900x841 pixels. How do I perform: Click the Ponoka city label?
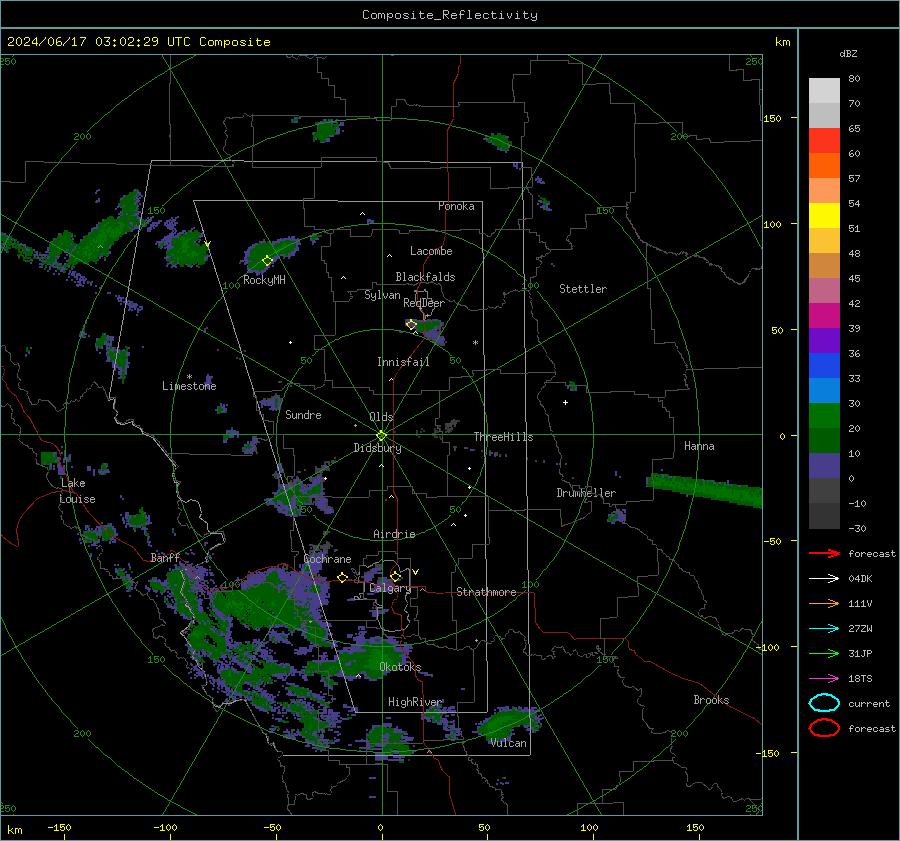coord(456,206)
